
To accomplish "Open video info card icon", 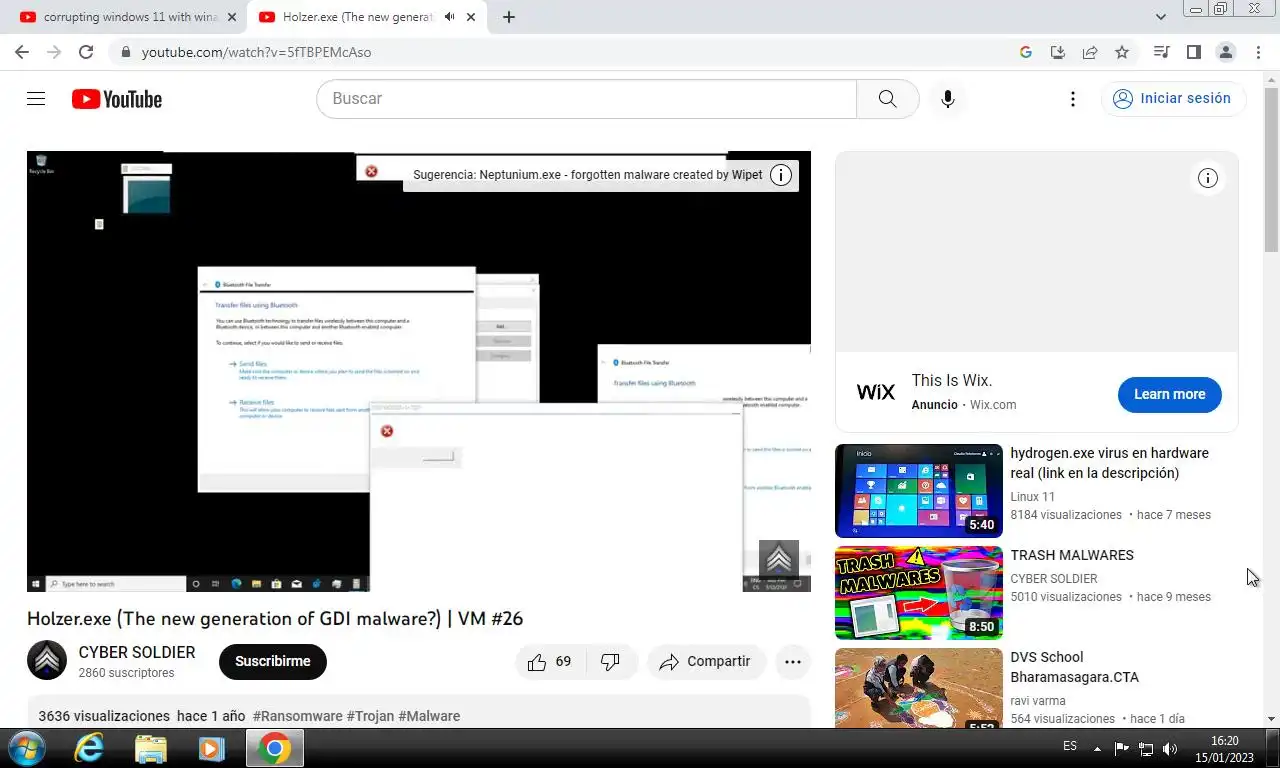I will (x=781, y=175).
